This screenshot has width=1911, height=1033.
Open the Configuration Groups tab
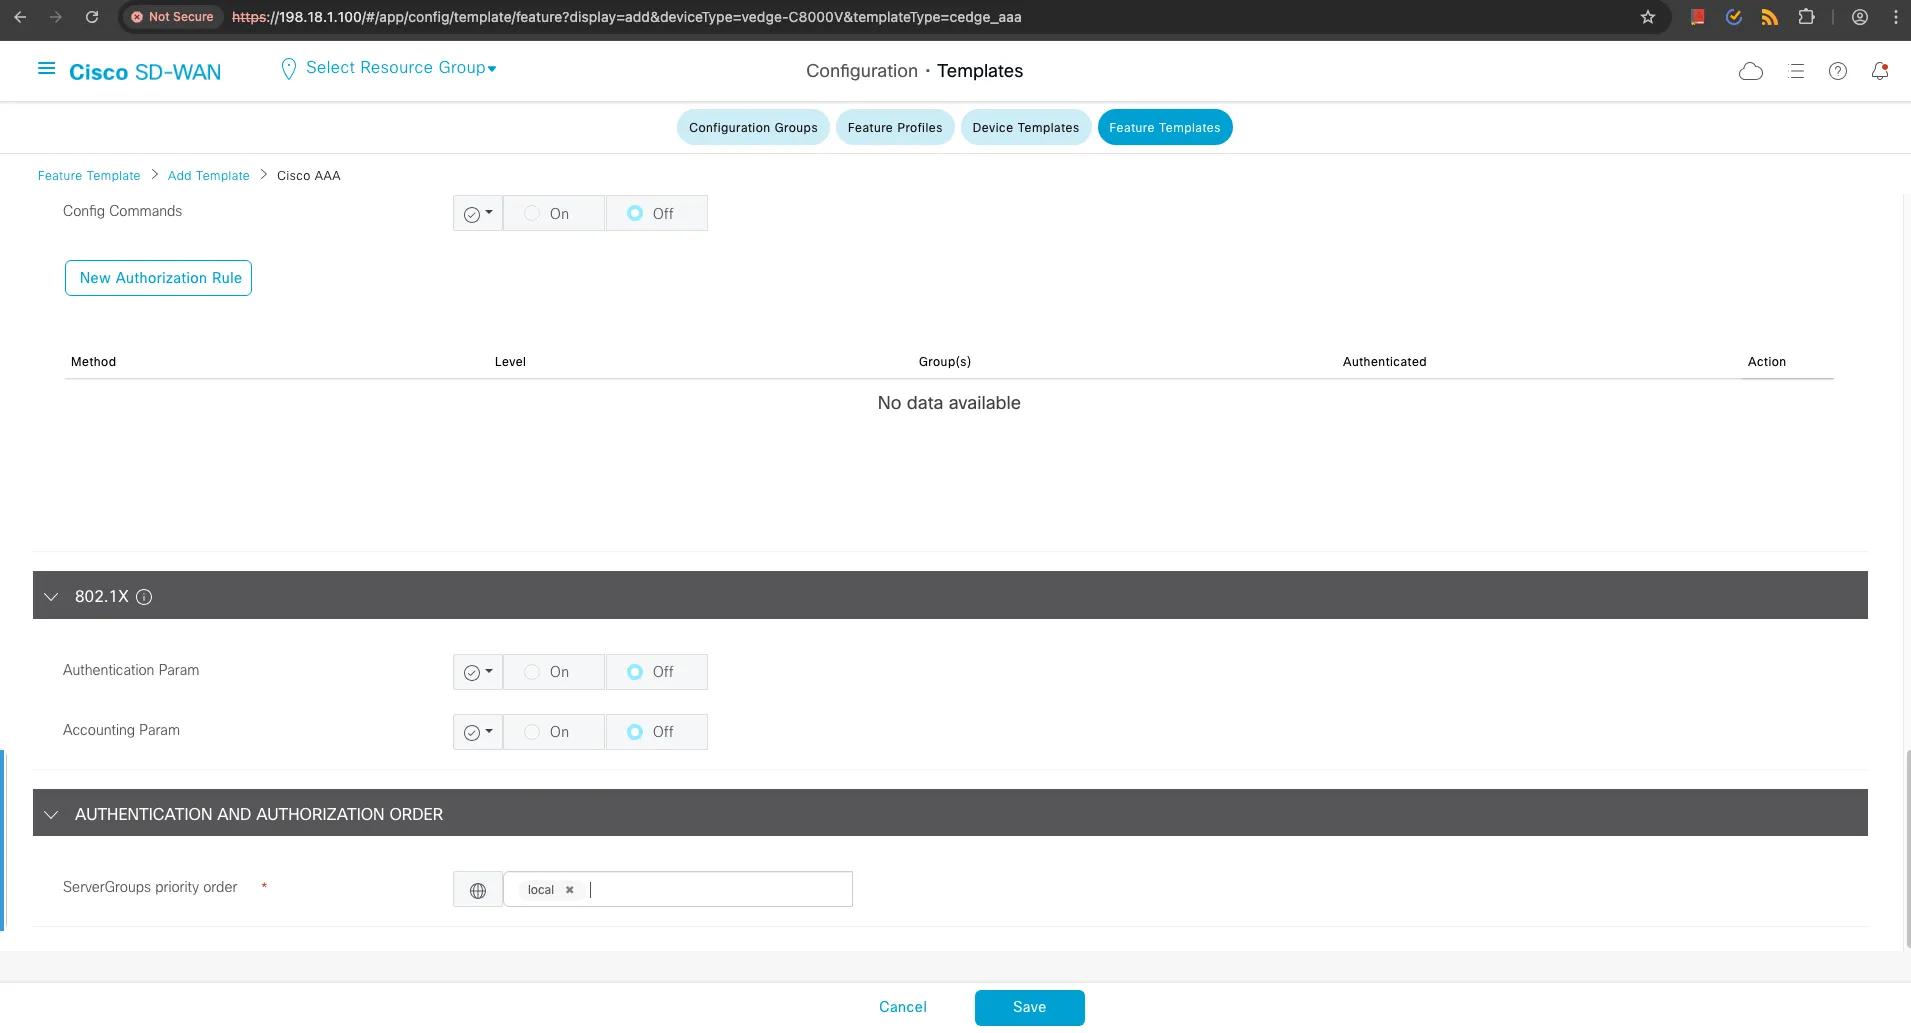753,127
